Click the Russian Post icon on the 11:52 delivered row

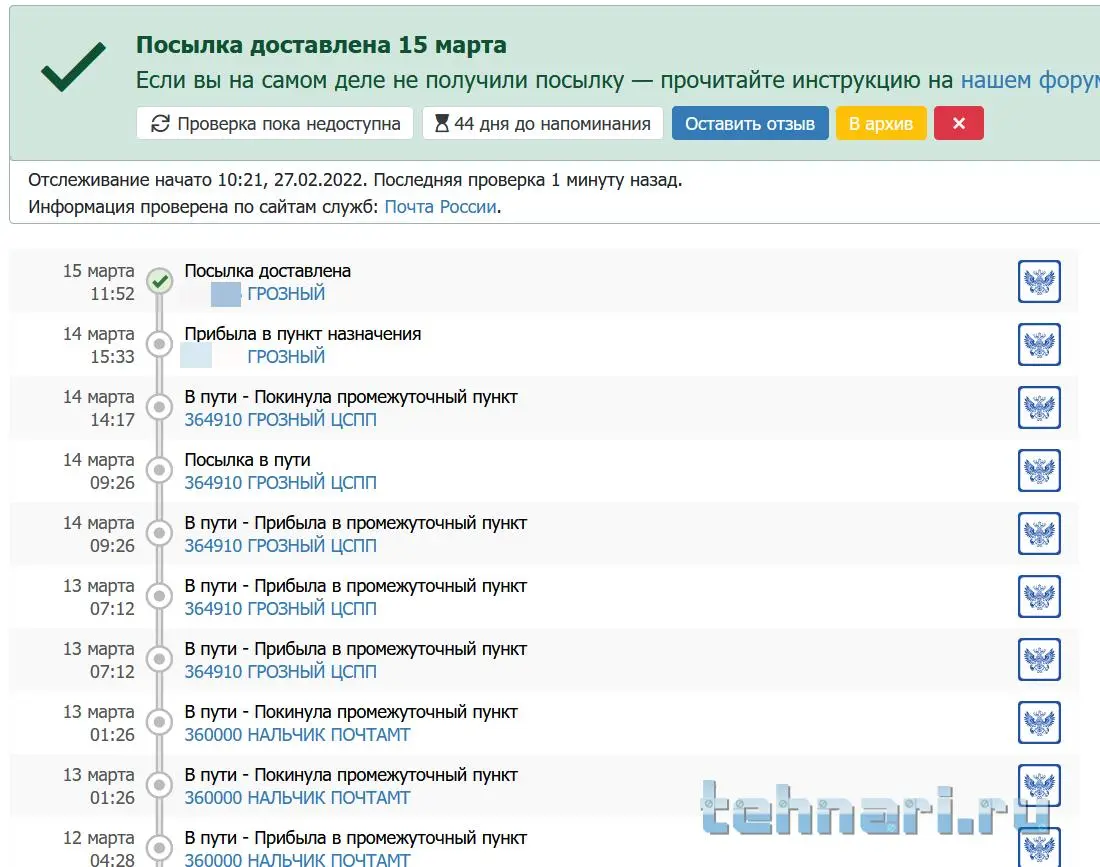pyautogui.click(x=1039, y=281)
